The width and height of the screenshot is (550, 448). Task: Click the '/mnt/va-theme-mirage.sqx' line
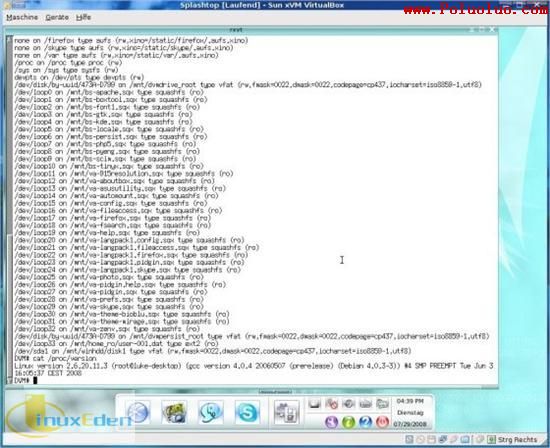(122, 321)
